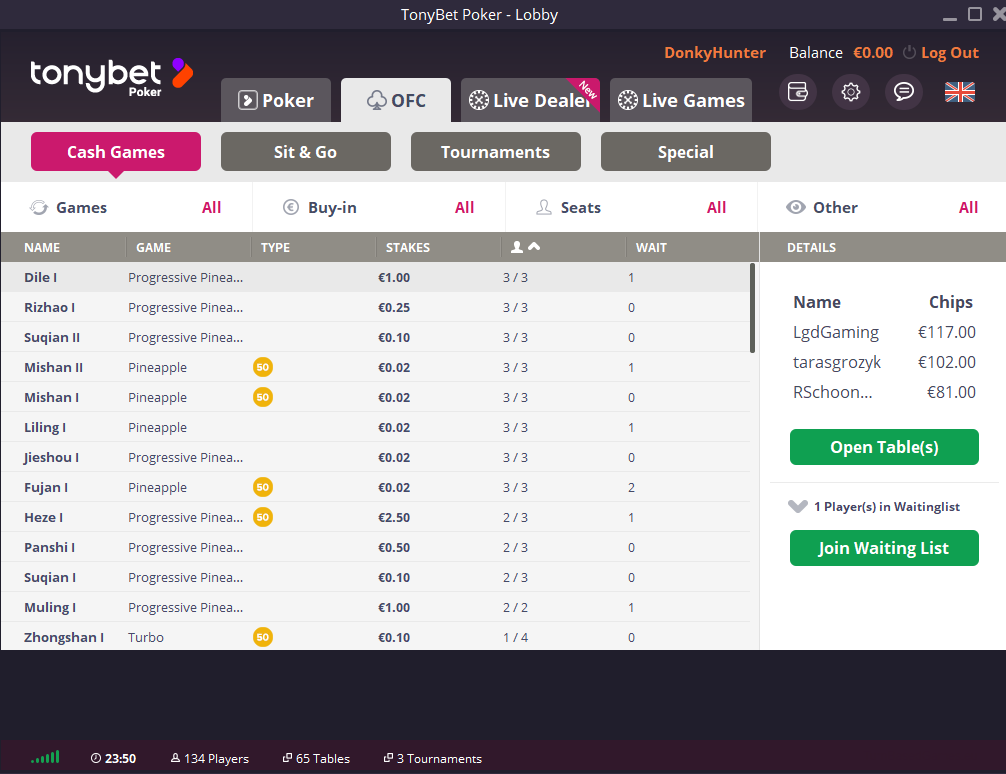Open the Other filter with eye icon
The image size is (1006, 774).
point(882,208)
